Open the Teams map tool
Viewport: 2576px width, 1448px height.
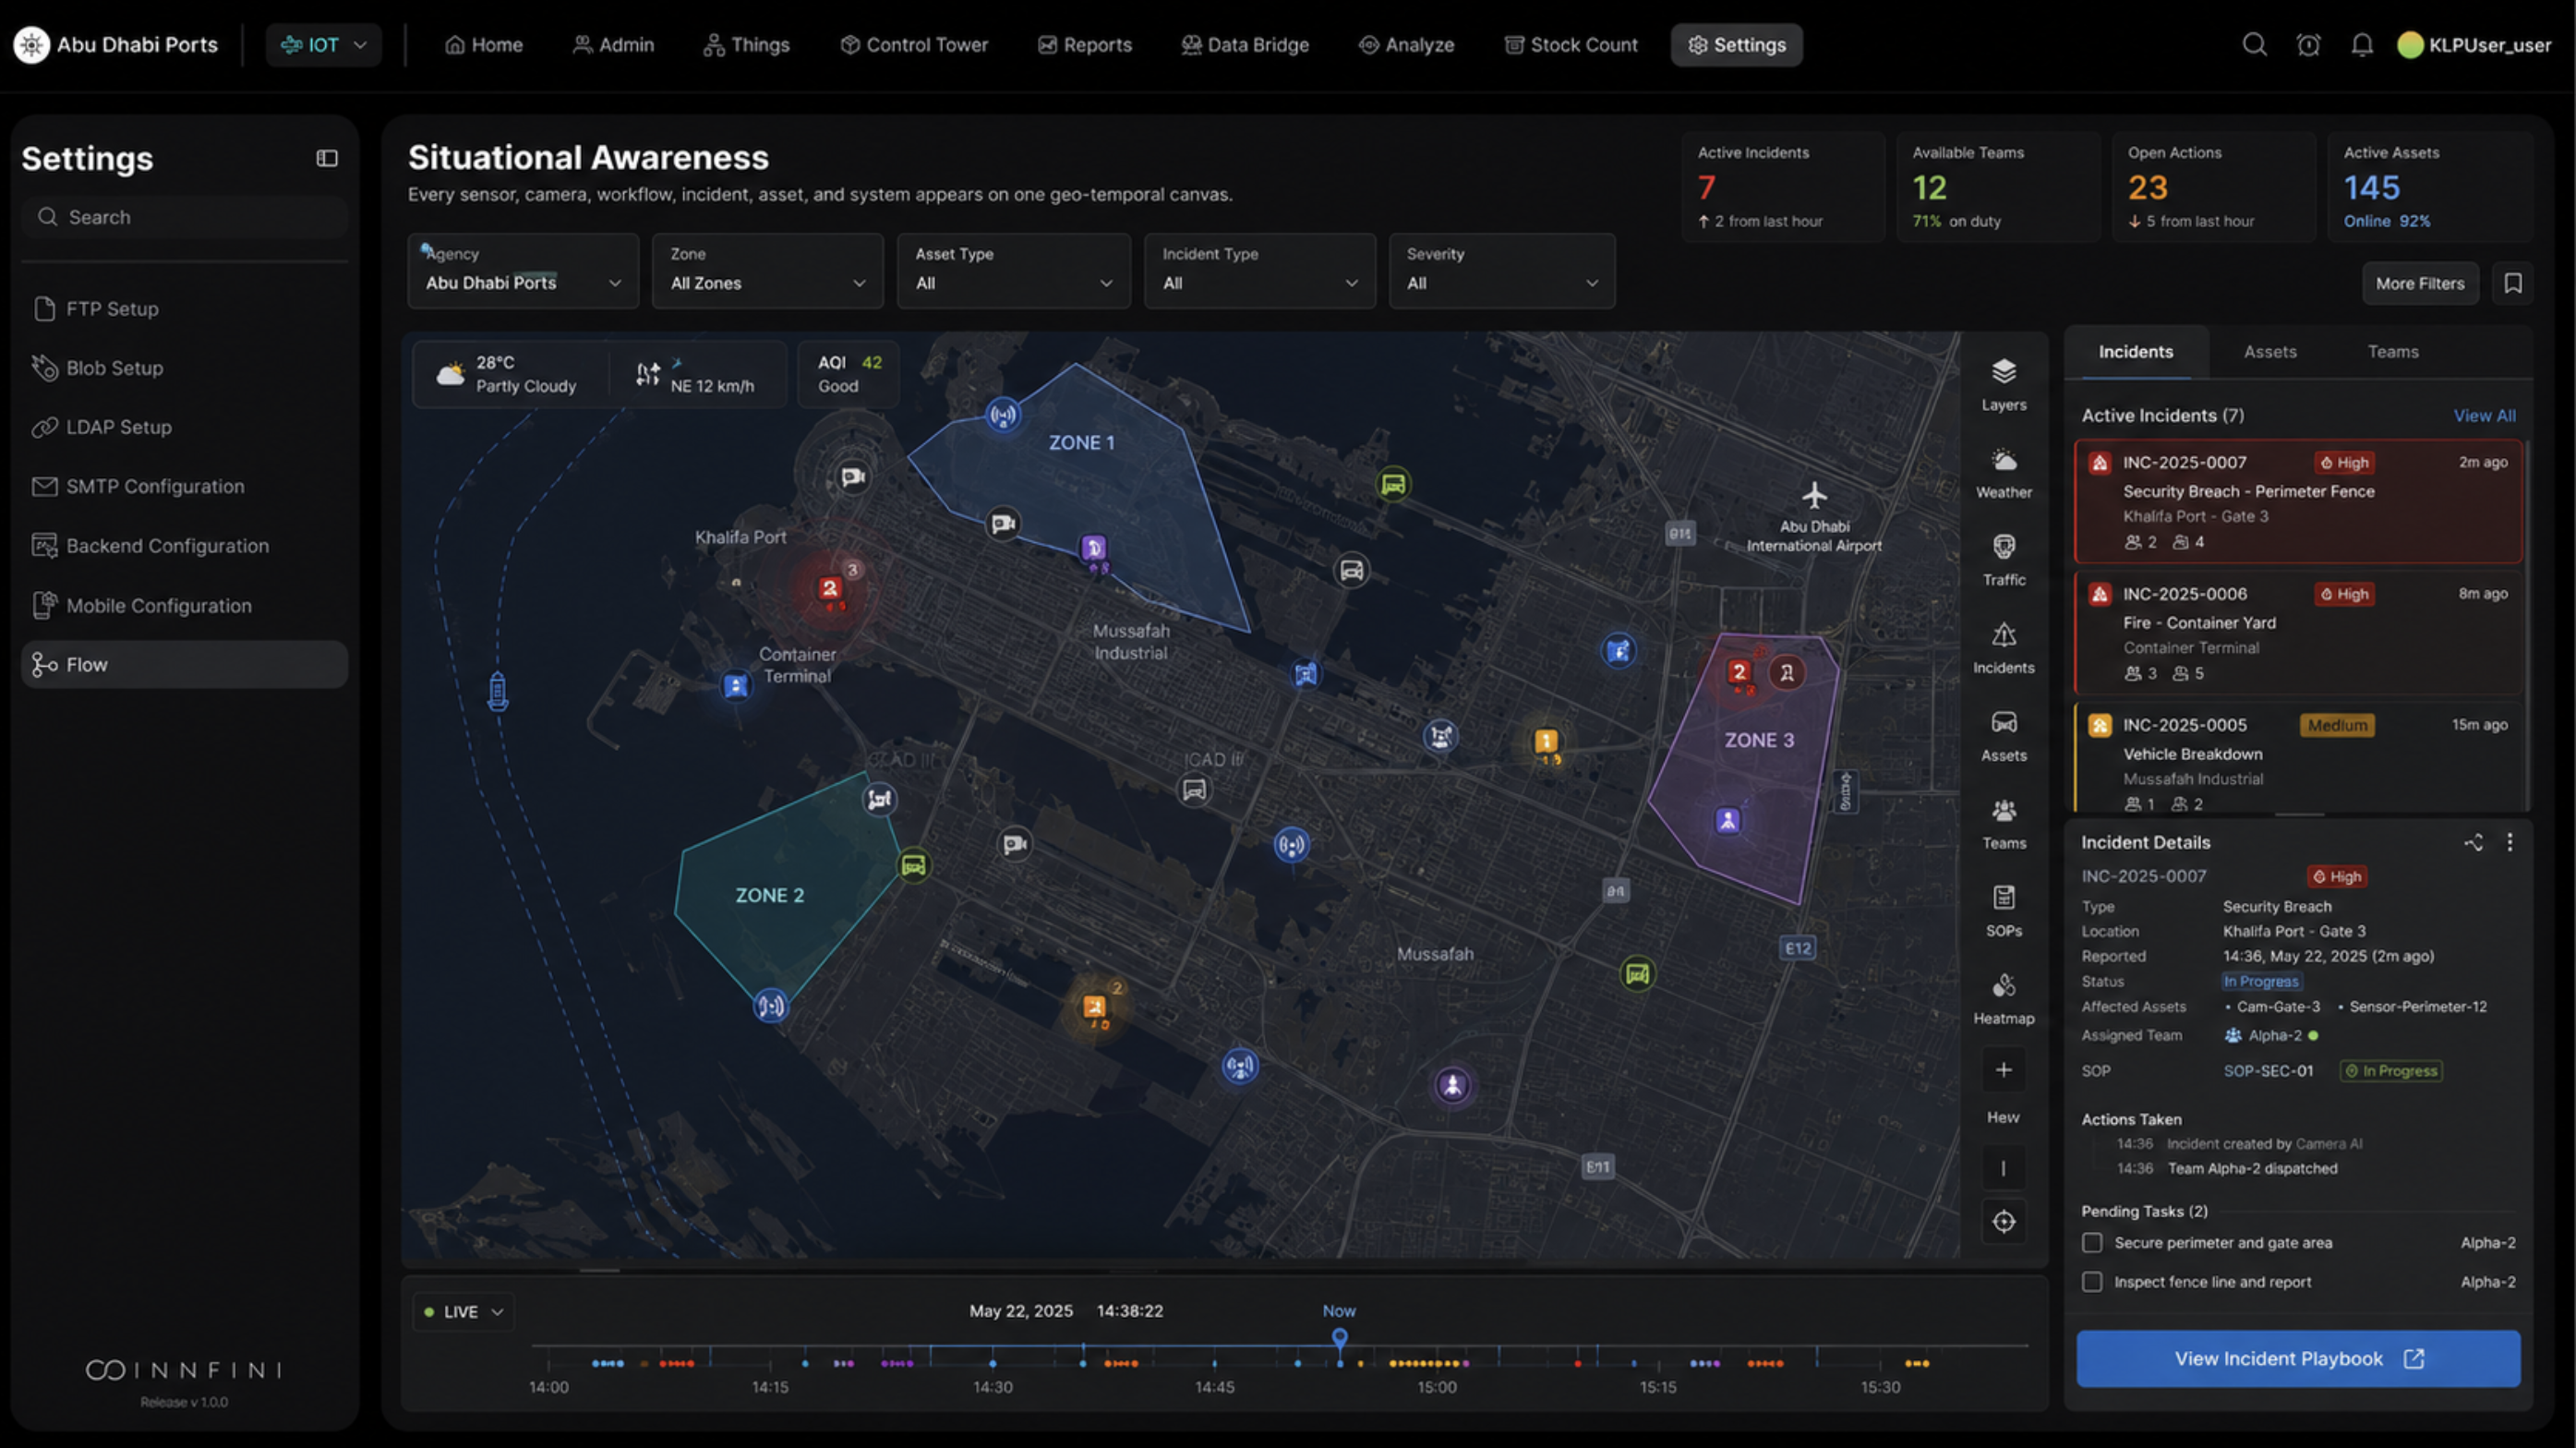pos(2003,824)
